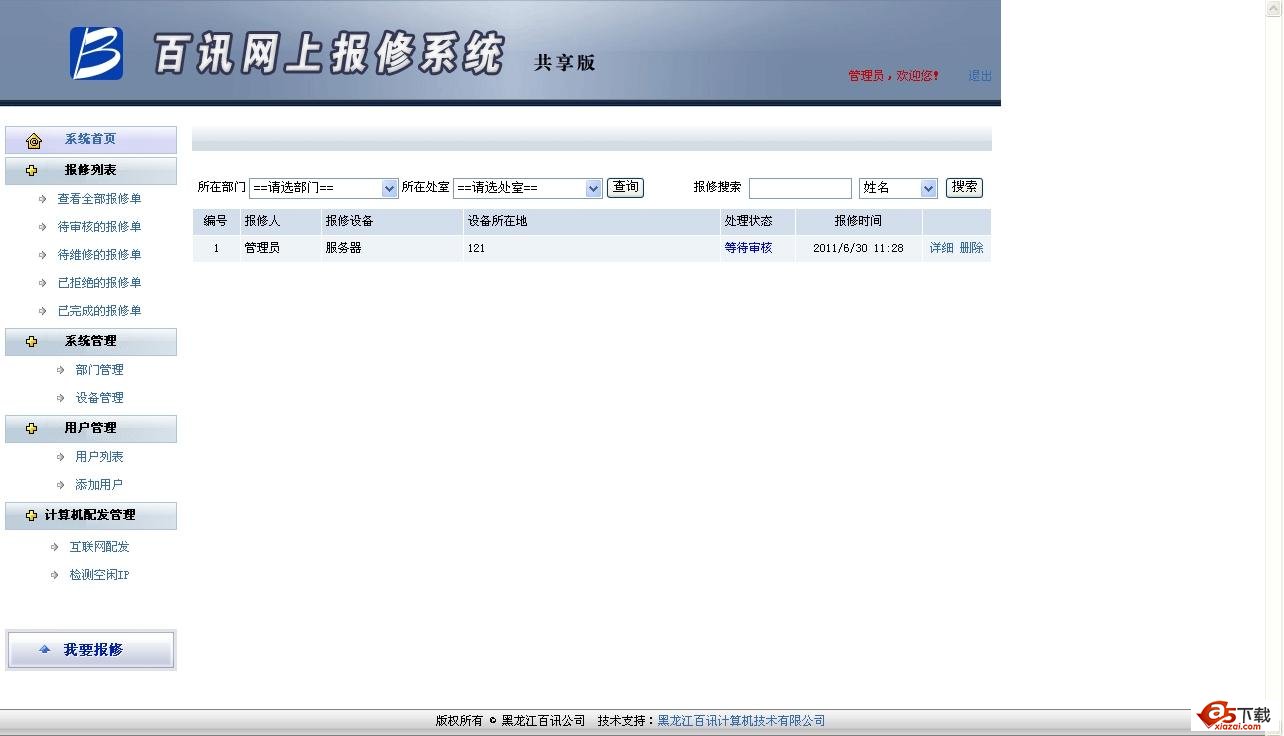The width and height of the screenshot is (1284, 736).
Task: Click the arrow icon beside 部门管理
Action: point(60,370)
